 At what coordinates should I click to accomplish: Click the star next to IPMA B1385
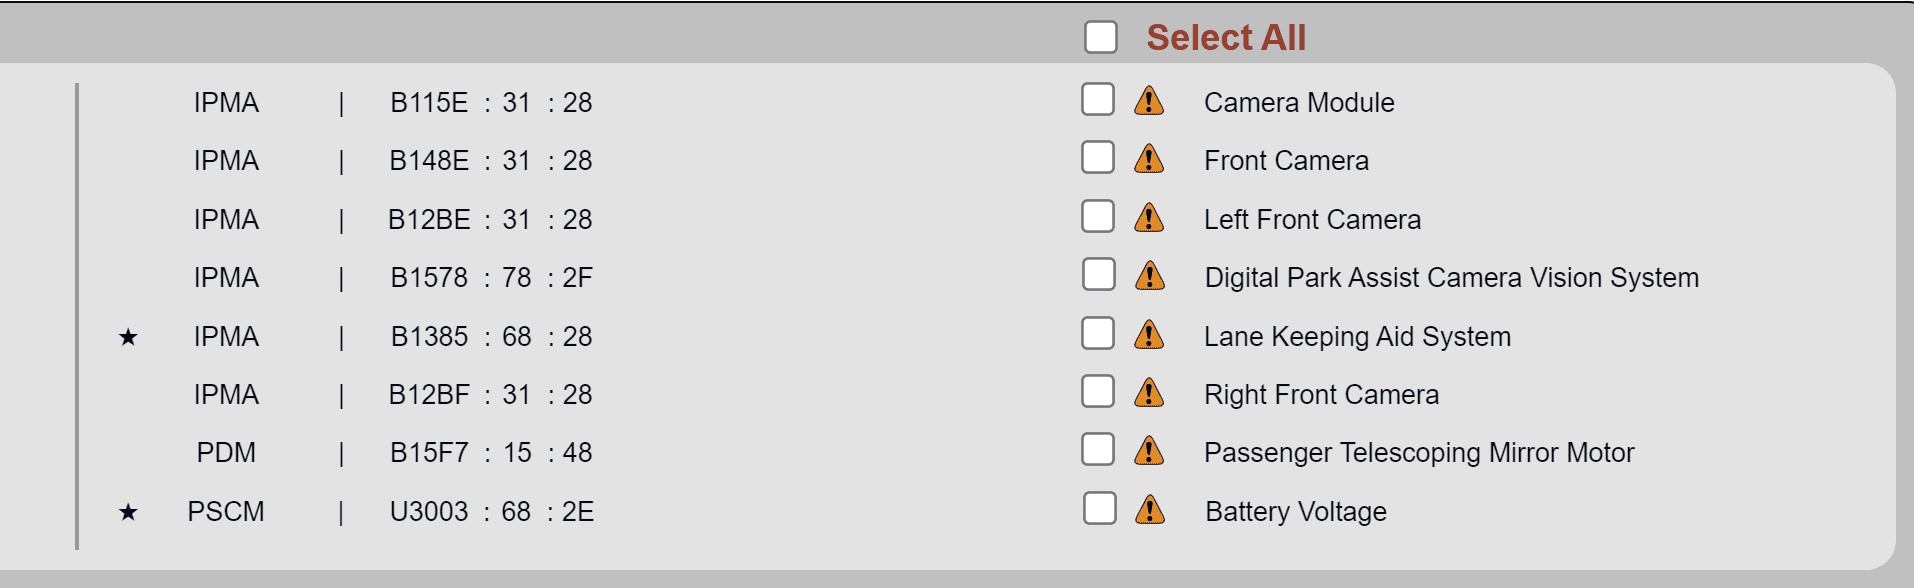tap(128, 337)
